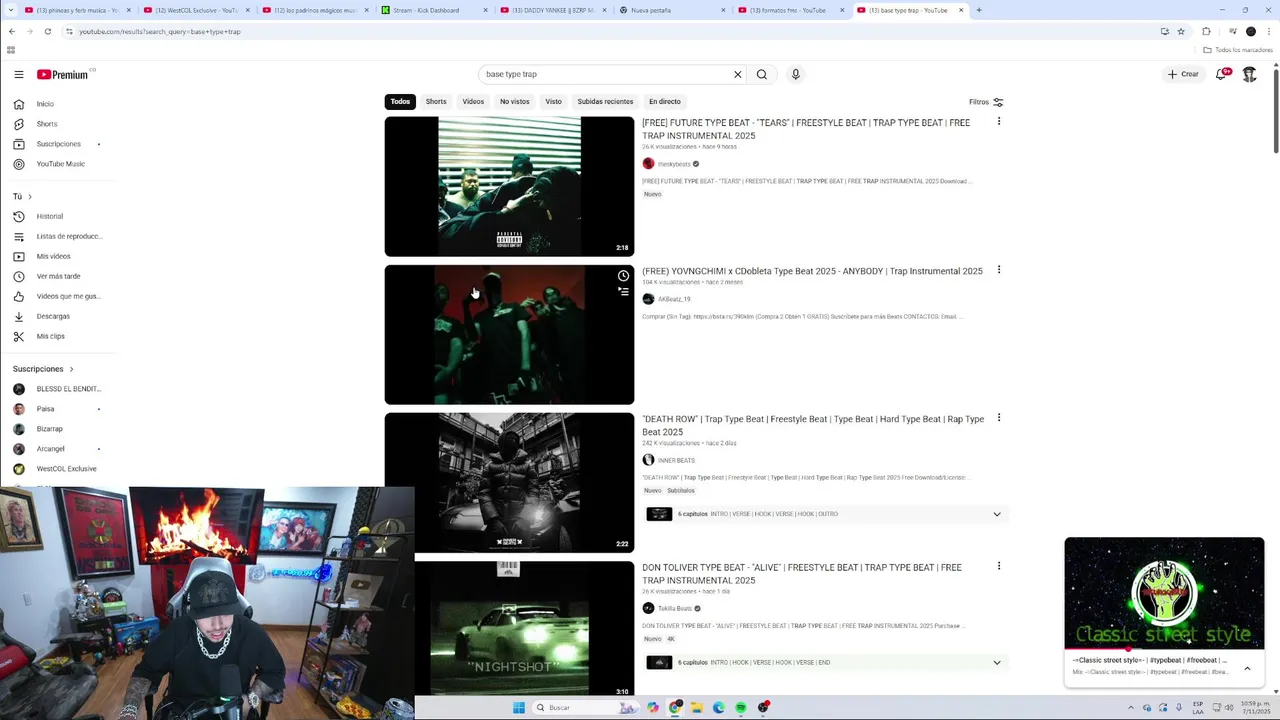Open Windows Start menu

point(519,708)
